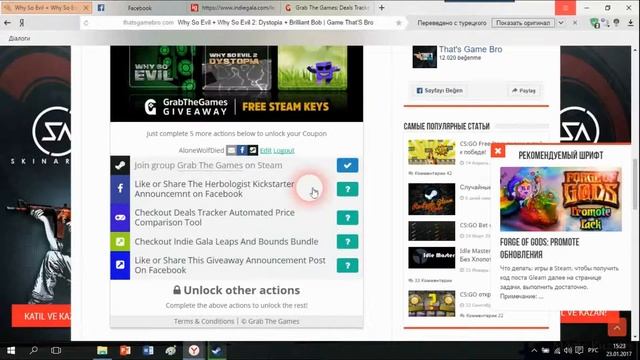This screenshot has width=640, height=360.
Task: Click completed checkmark for Join group action
Action: 347,165
